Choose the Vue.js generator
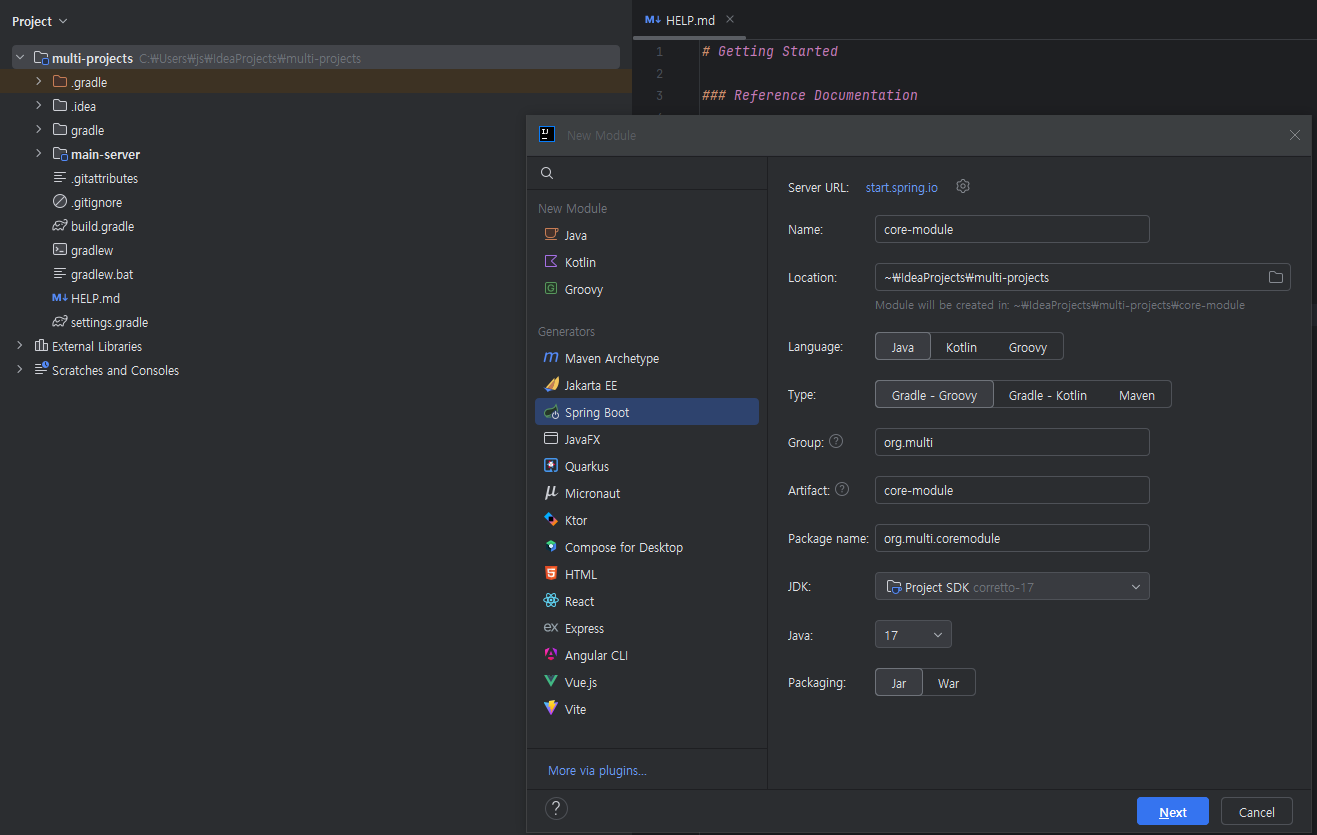Image resolution: width=1317 pixels, height=835 pixels. pyautogui.click(x=647, y=682)
